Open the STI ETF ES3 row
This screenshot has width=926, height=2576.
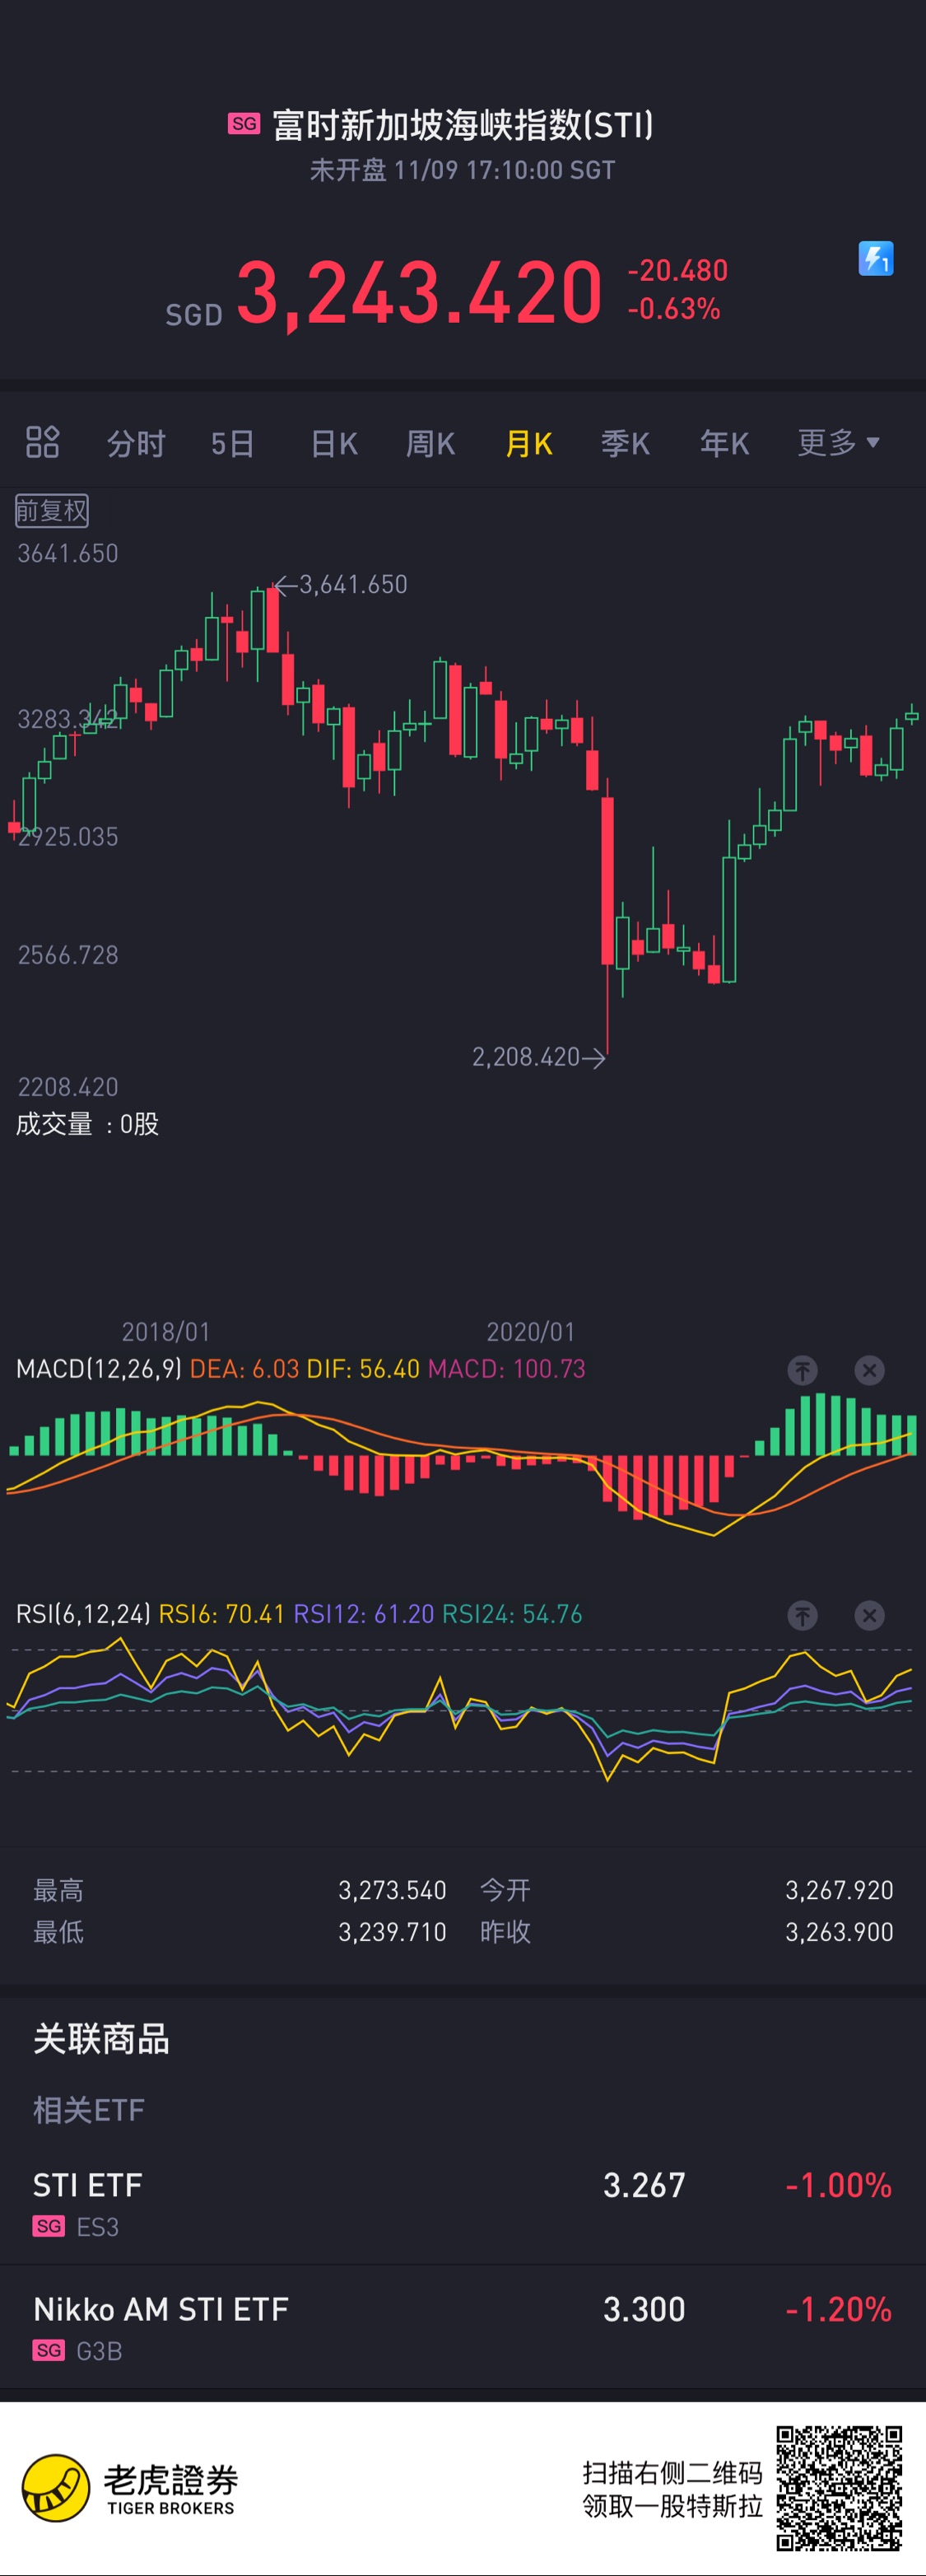463,2203
